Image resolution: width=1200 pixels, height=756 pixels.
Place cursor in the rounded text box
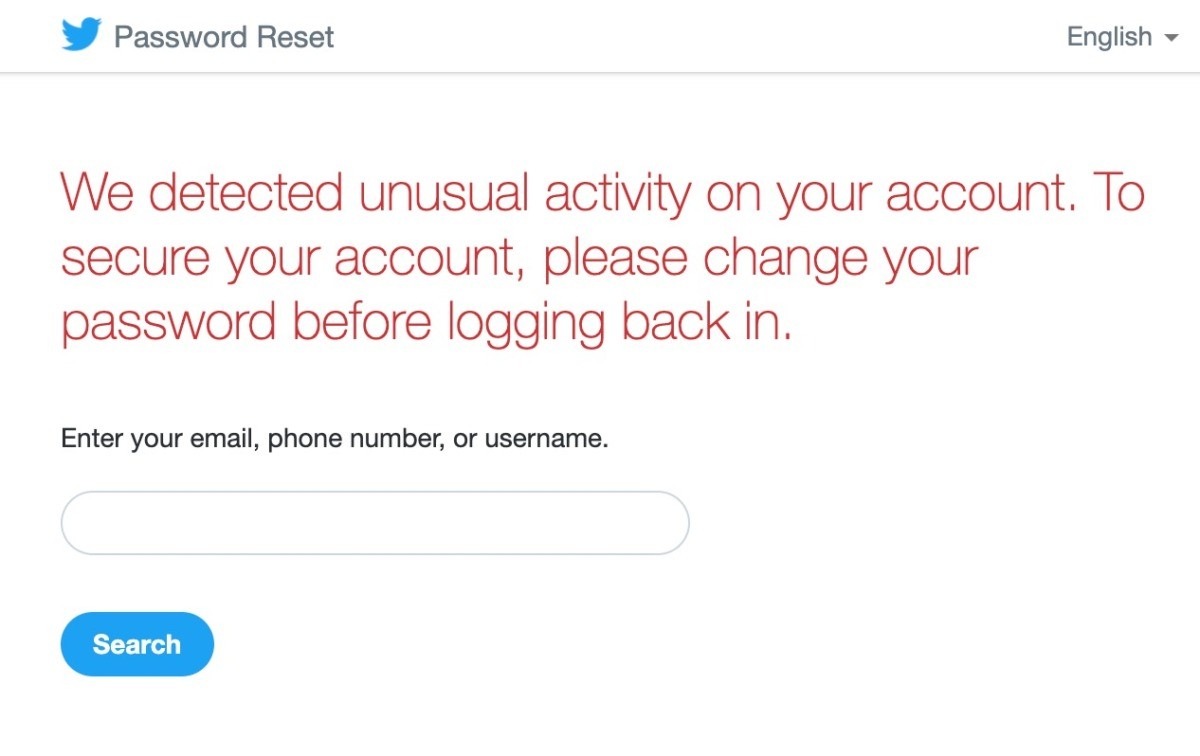[x=375, y=522]
